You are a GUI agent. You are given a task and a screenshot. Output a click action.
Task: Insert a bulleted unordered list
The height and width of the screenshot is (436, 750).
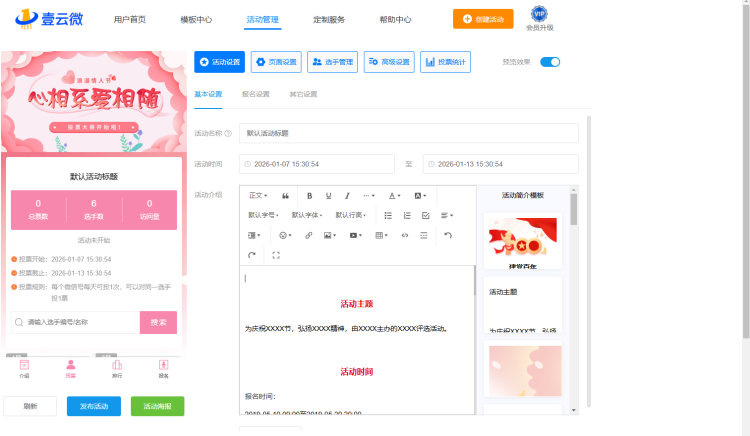point(388,215)
